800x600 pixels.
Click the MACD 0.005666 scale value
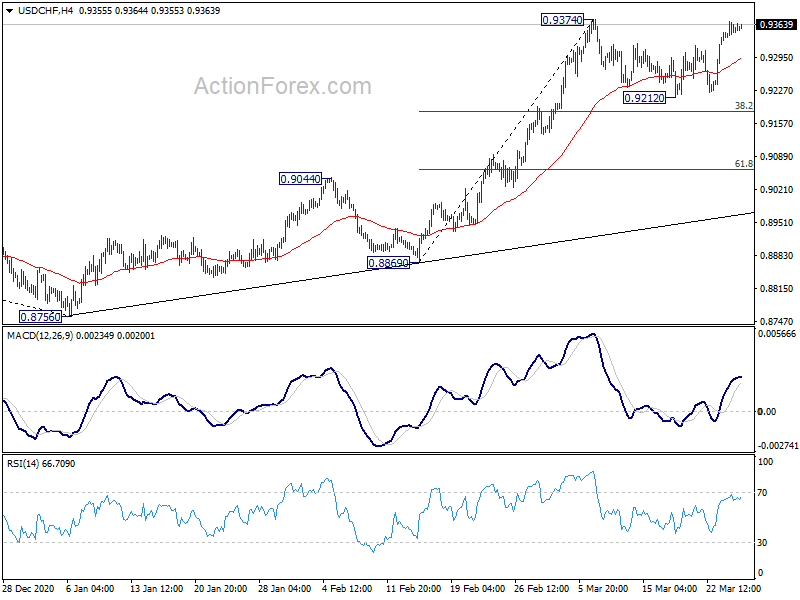(x=777, y=334)
